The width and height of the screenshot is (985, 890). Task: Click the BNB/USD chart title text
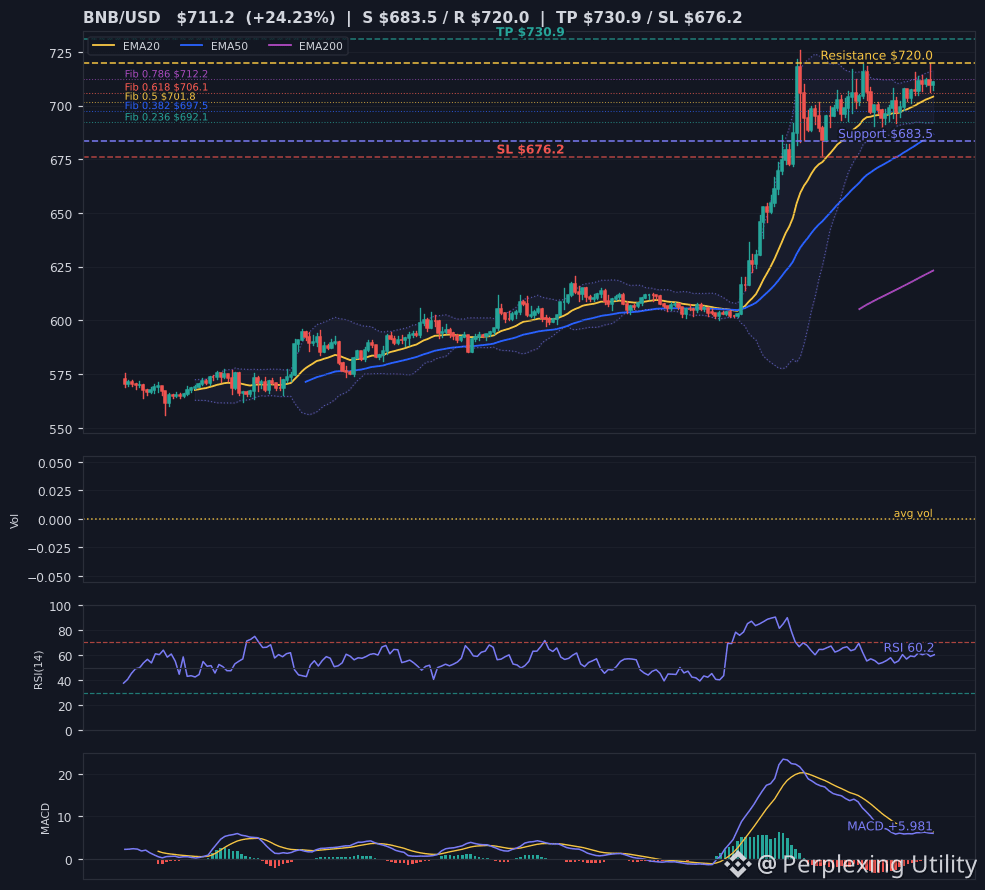(x=122, y=18)
